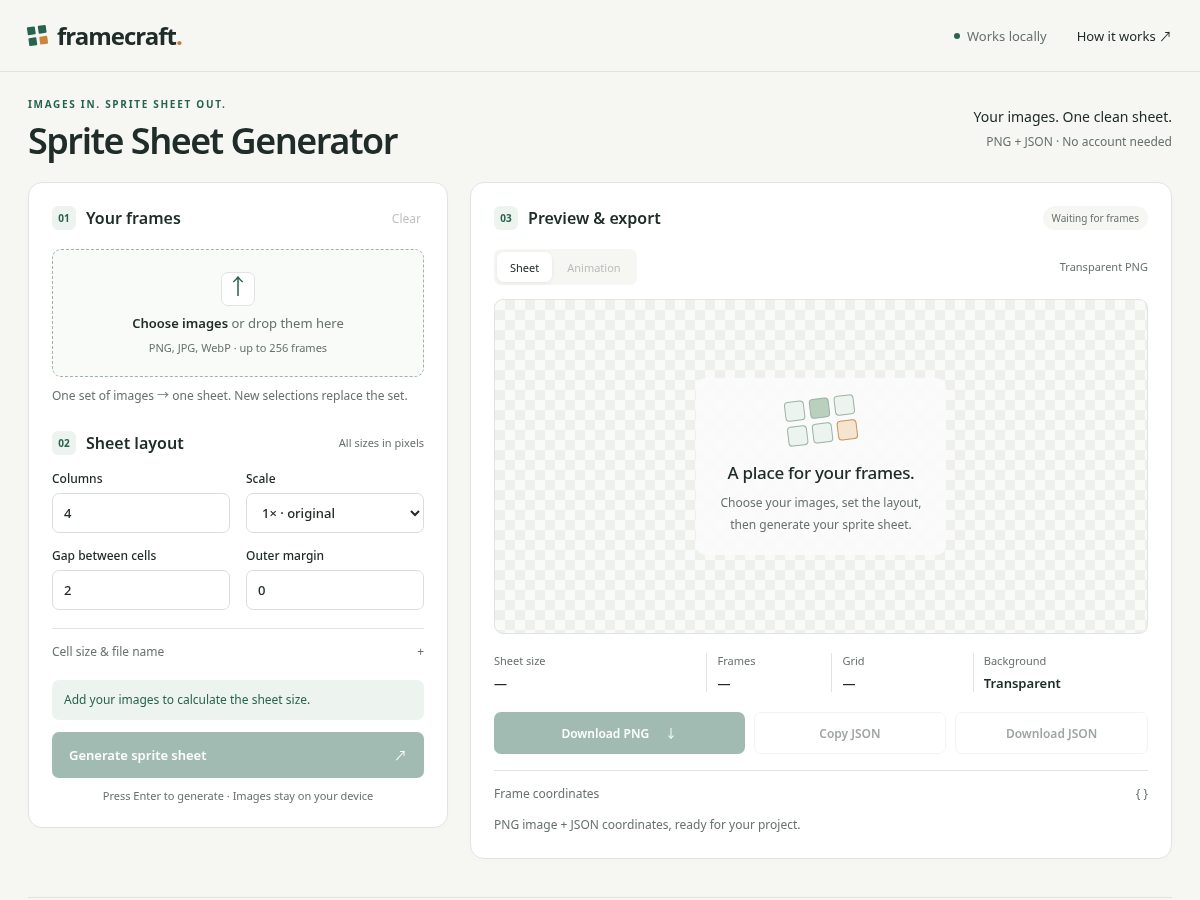
Task: Click the 03 step badge
Action: tap(506, 218)
